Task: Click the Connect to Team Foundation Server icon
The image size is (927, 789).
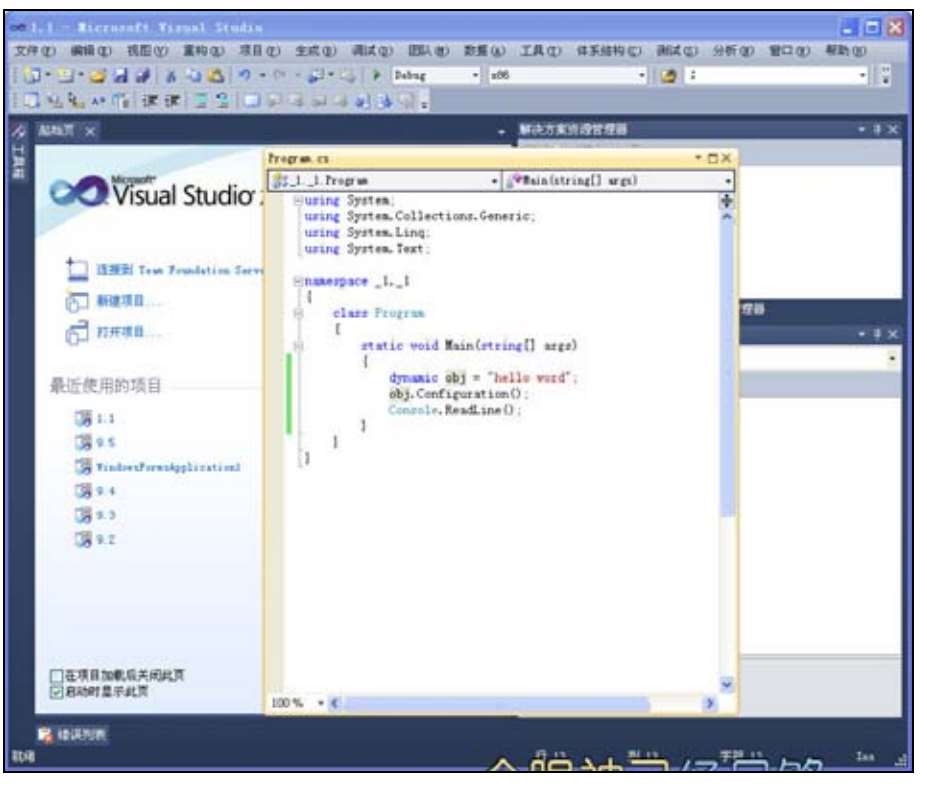Action: 76,269
